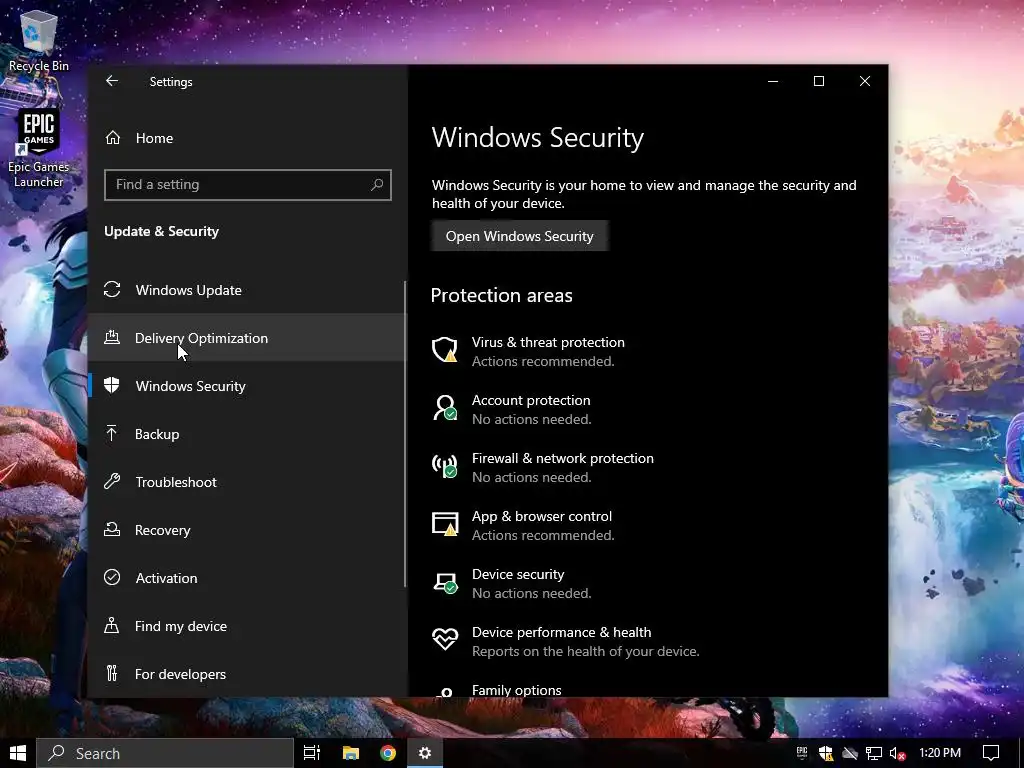Image resolution: width=1024 pixels, height=768 pixels.
Task: Click the Troubleshoot wrench icon
Action: [112, 481]
